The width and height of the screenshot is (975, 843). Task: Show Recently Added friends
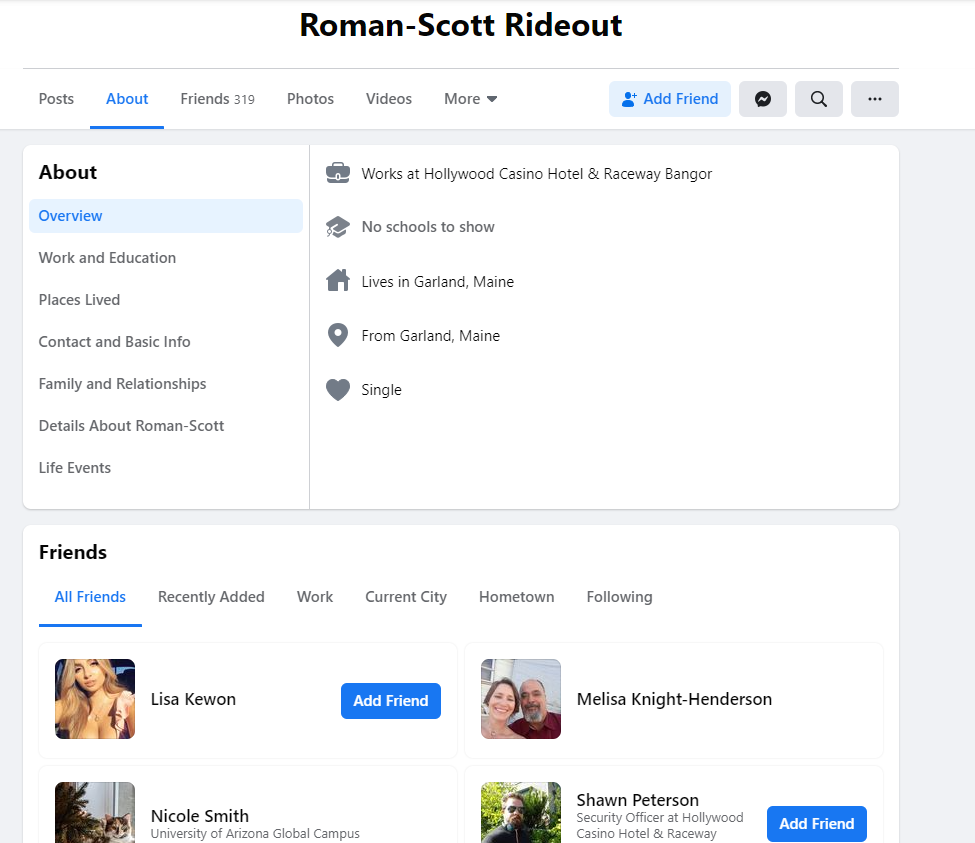pyautogui.click(x=211, y=597)
